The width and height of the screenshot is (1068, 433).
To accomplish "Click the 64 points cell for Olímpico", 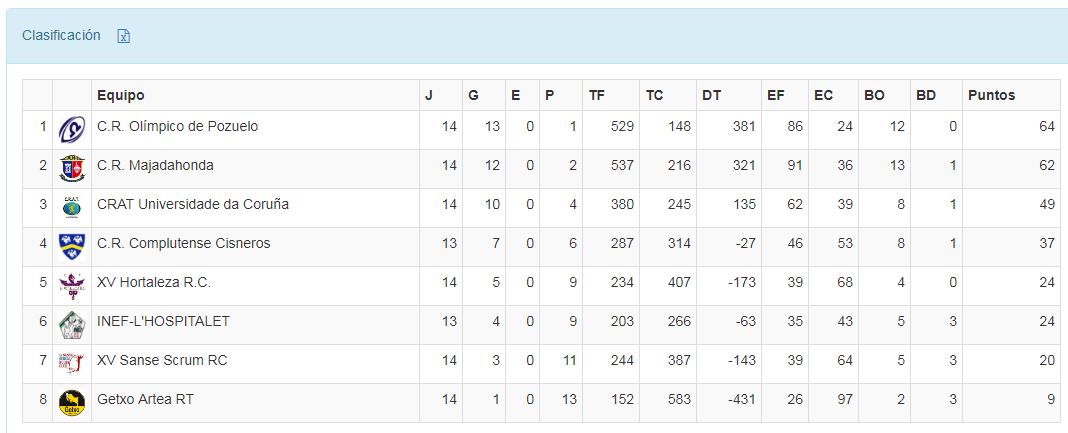I will click(1047, 126).
